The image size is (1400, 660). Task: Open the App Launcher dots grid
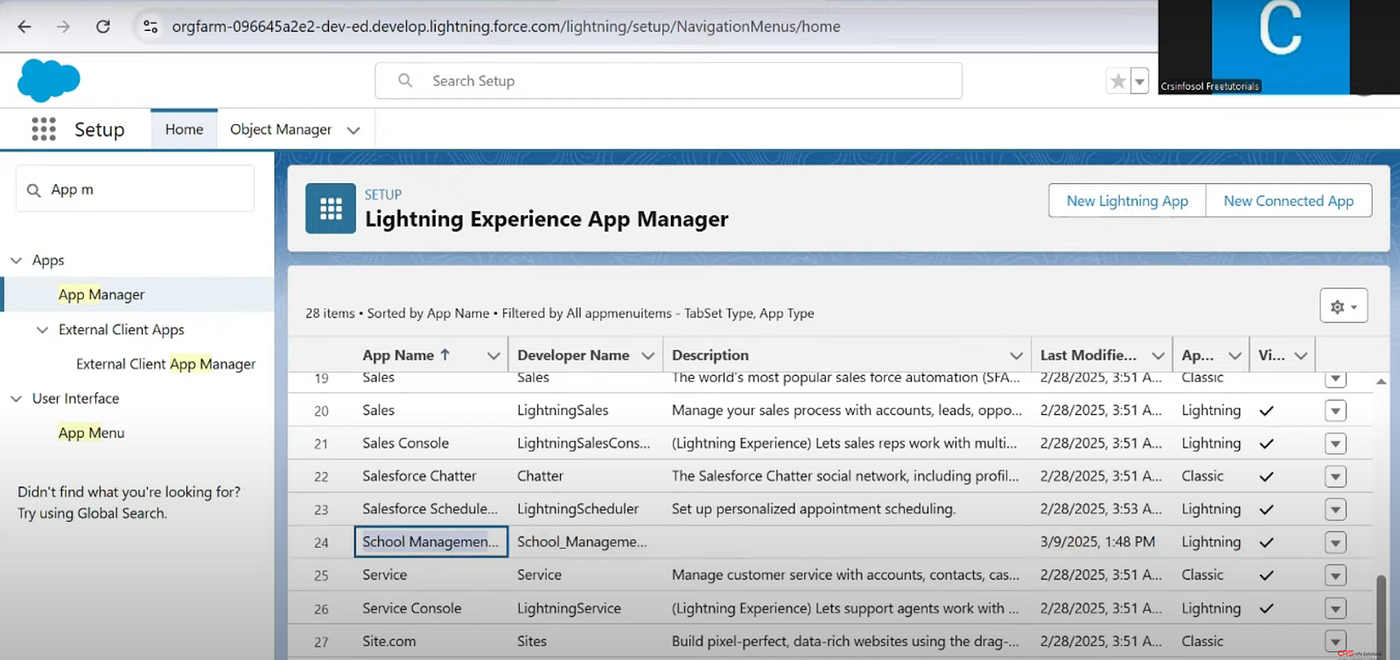(x=43, y=129)
